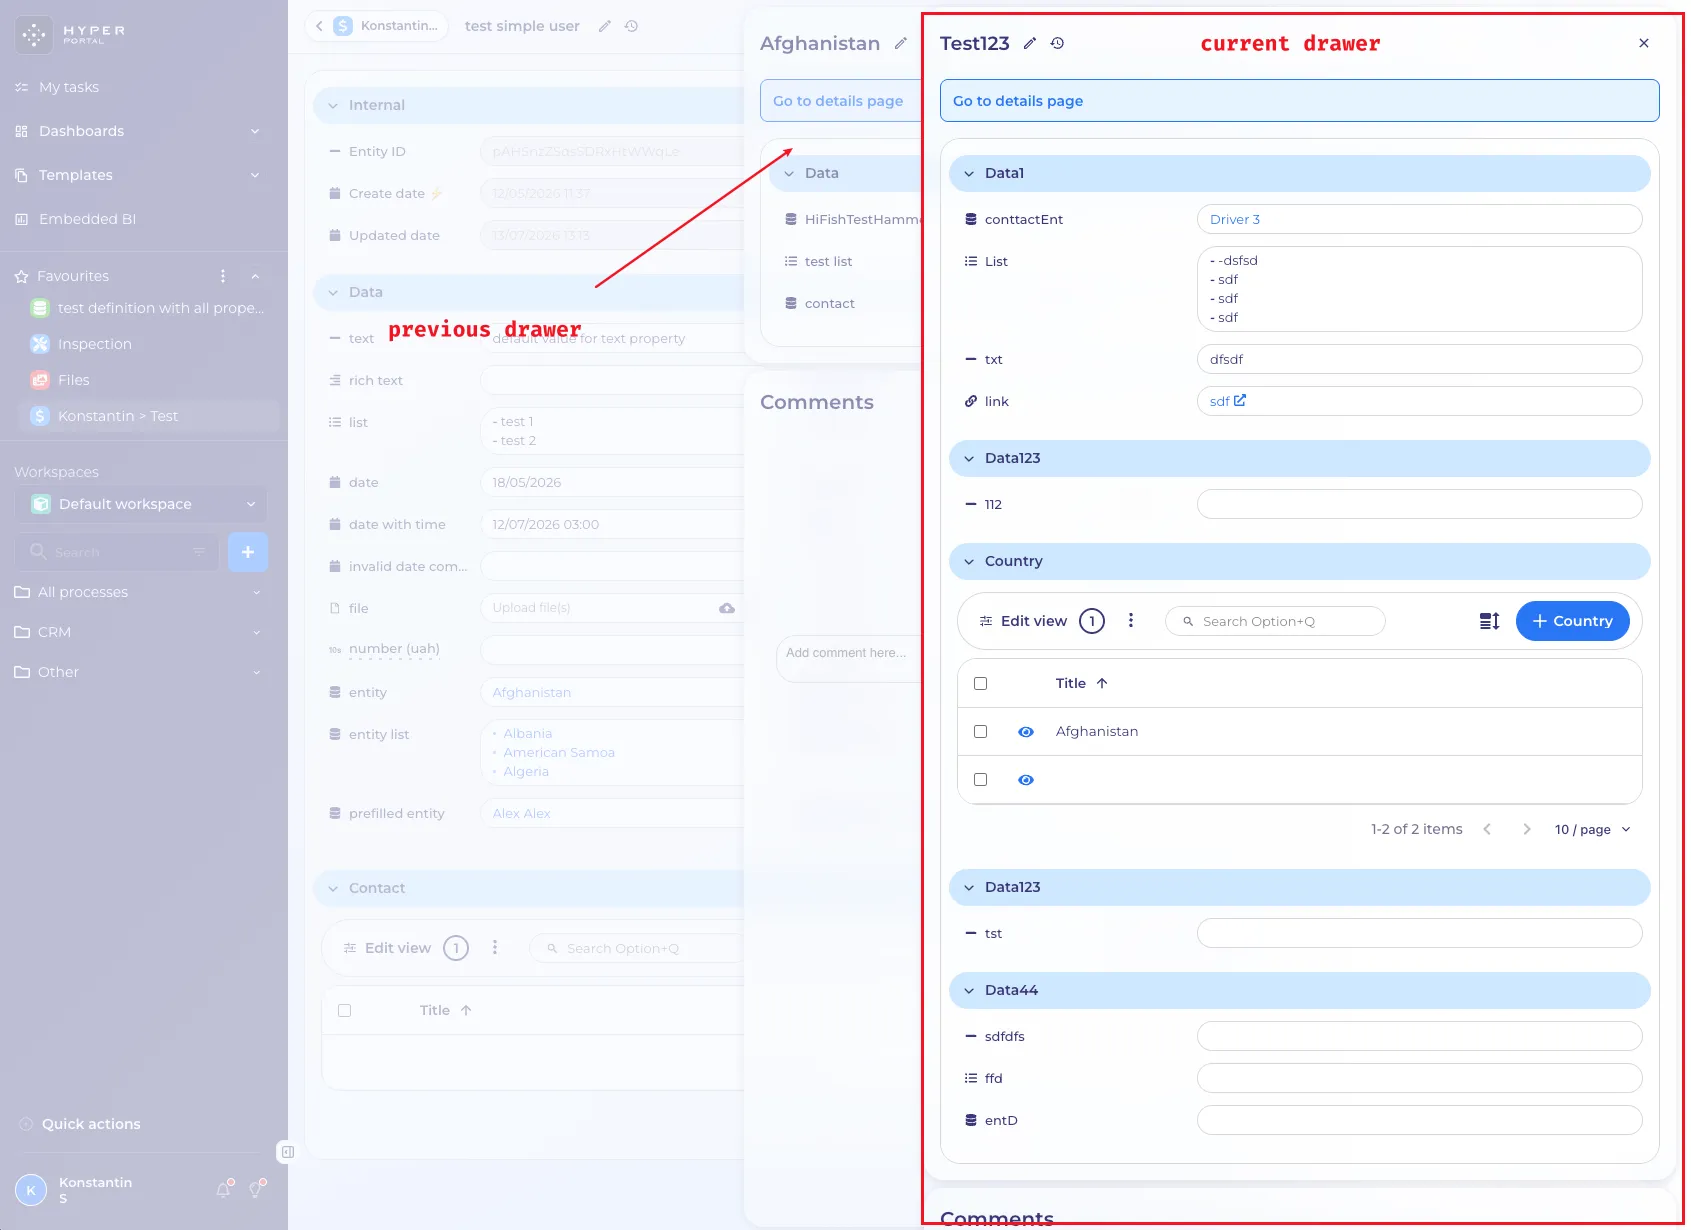Image resolution: width=1691 pixels, height=1230 pixels.
Task: Collapse the sidebar panel toggle
Action: (x=287, y=1152)
